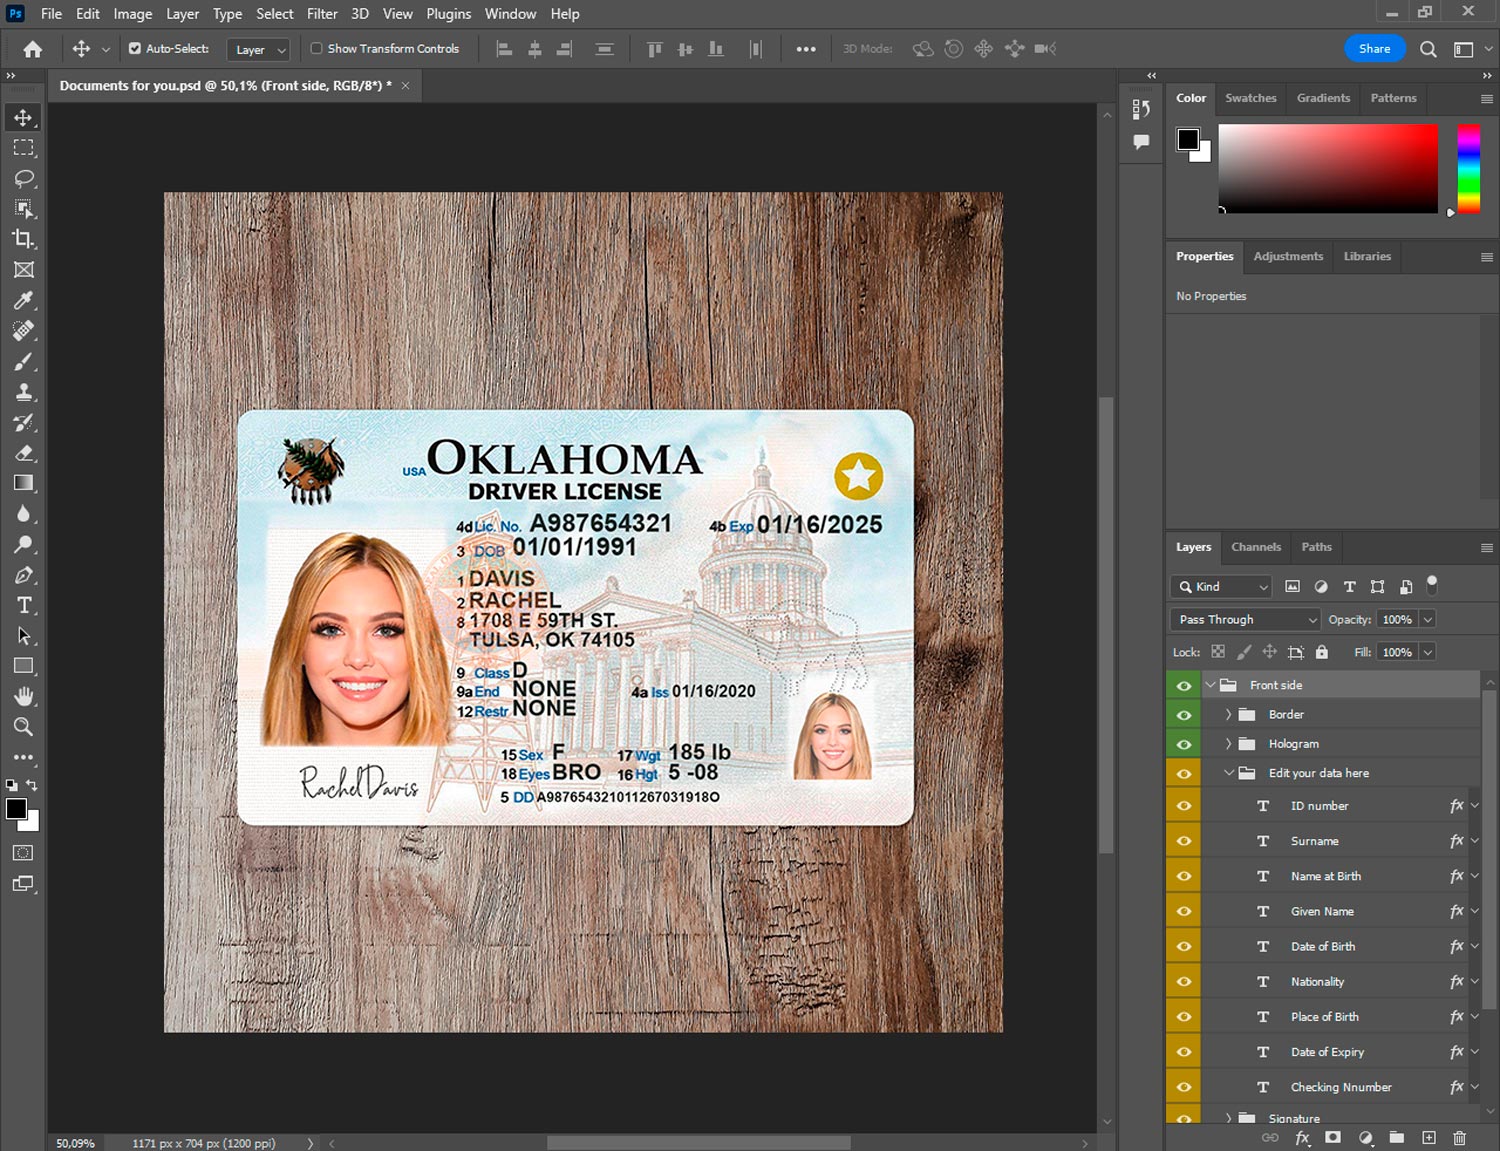Open the Swatches panel tab
Screen dimensions: 1500x1151
coord(1250,98)
